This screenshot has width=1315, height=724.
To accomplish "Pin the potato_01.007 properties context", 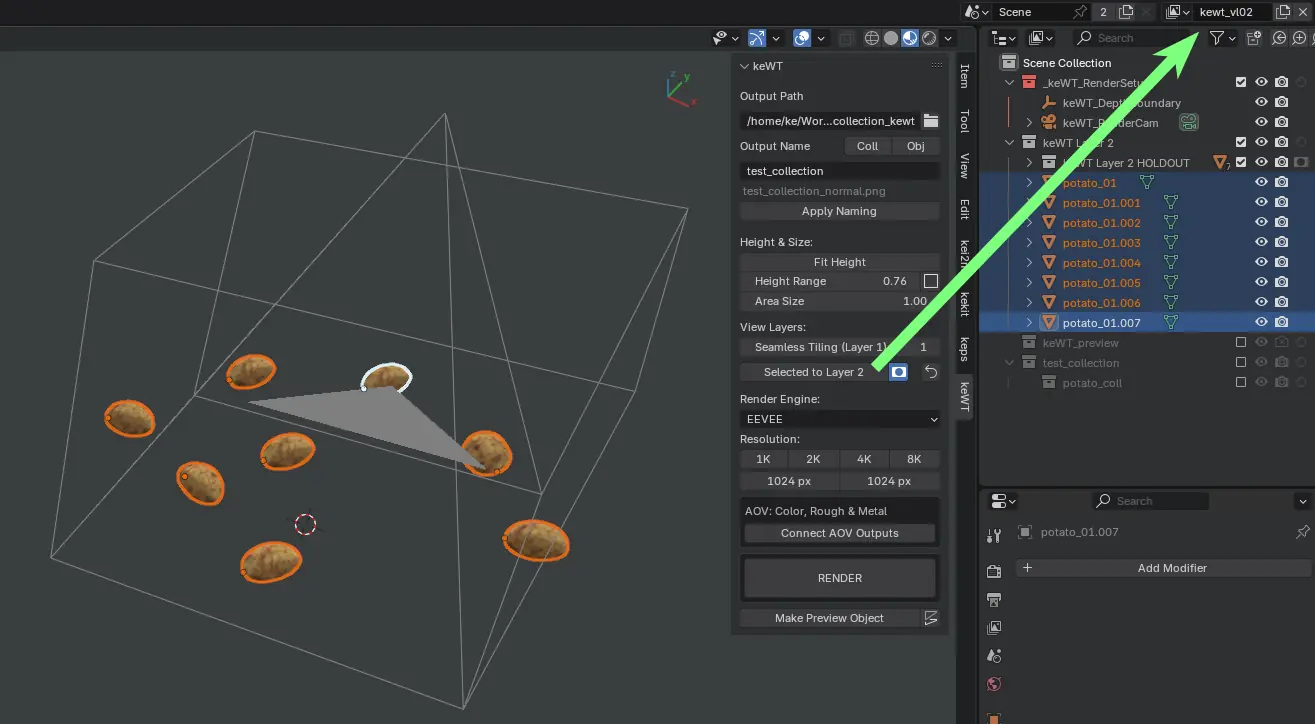I will click(1302, 532).
